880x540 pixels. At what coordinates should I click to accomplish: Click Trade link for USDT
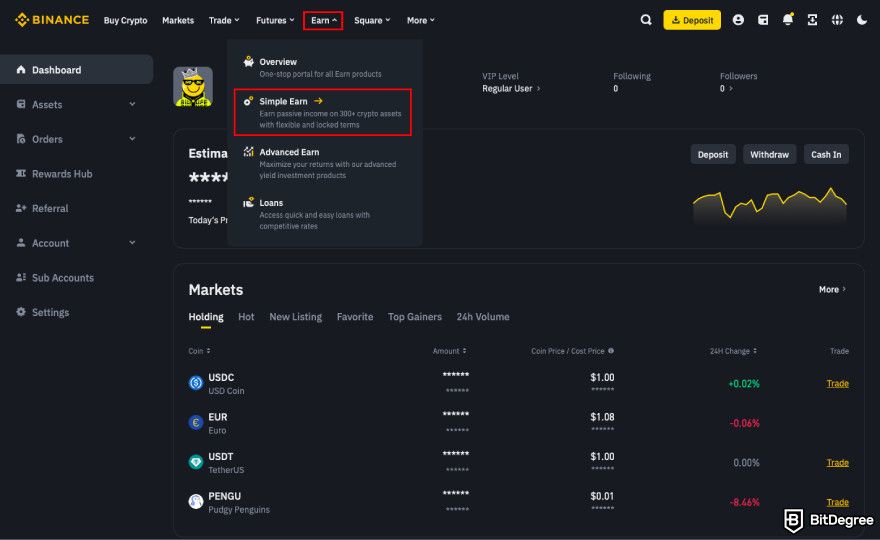[837, 463]
